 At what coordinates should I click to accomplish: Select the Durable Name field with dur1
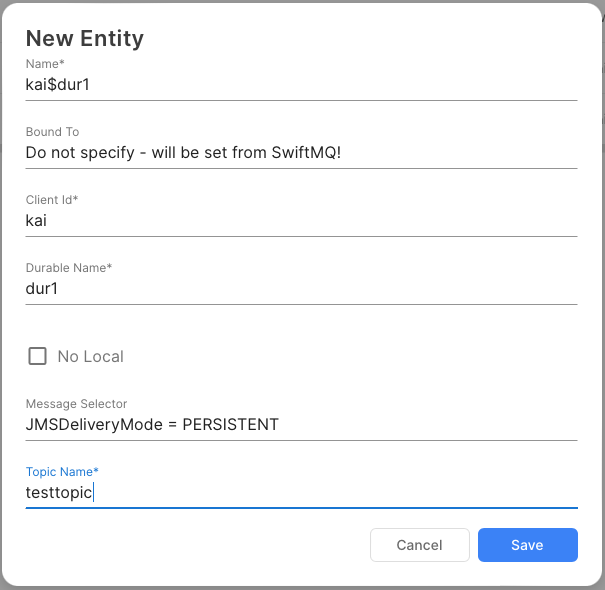tap(300, 289)
